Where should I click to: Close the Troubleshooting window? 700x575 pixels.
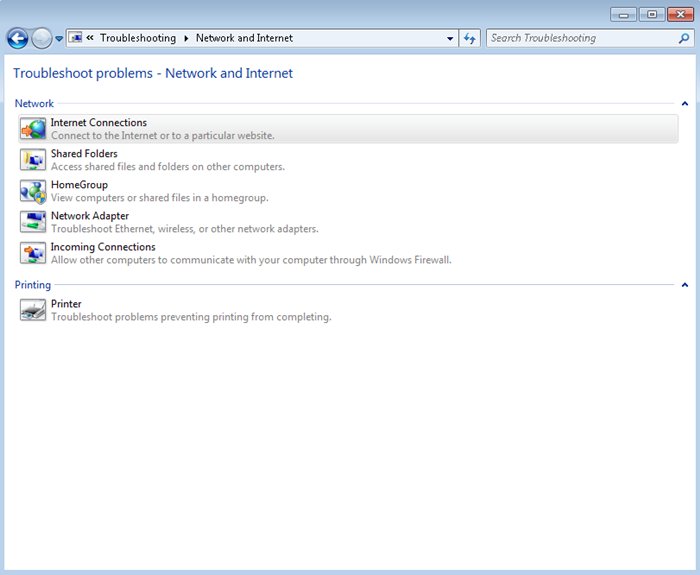tap(680, 15)
